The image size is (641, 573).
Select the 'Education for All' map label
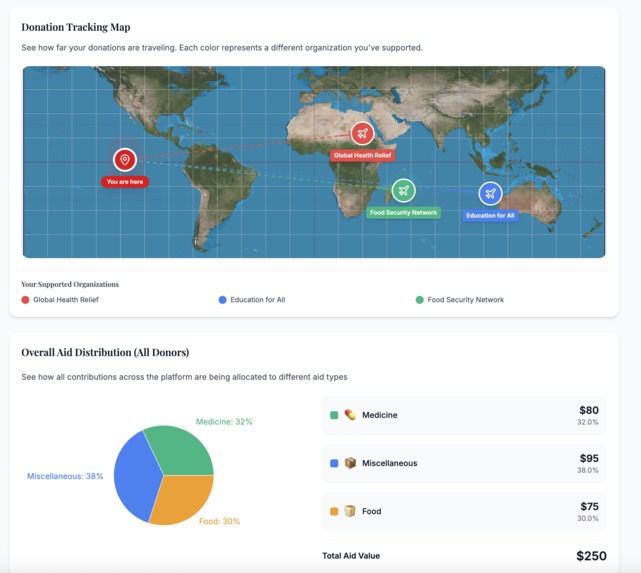(490, 216)
